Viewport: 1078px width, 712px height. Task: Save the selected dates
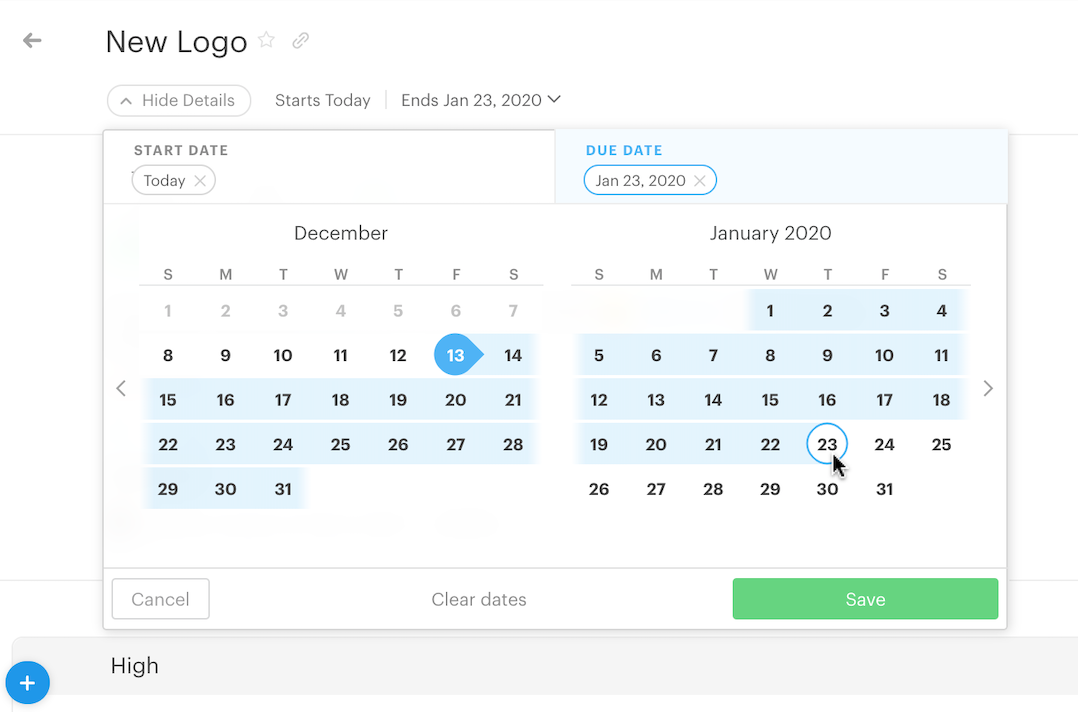point(865,599)
